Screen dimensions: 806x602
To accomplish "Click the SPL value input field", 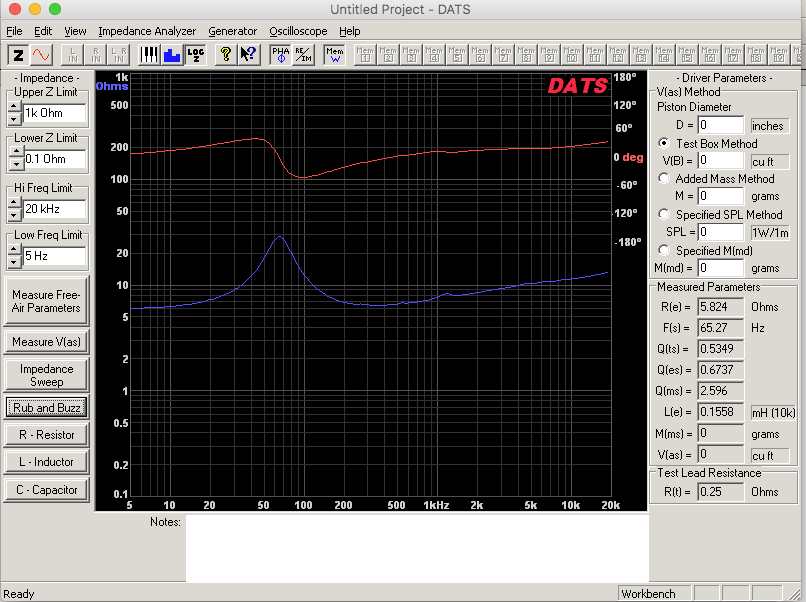I will tap(720, 232).
